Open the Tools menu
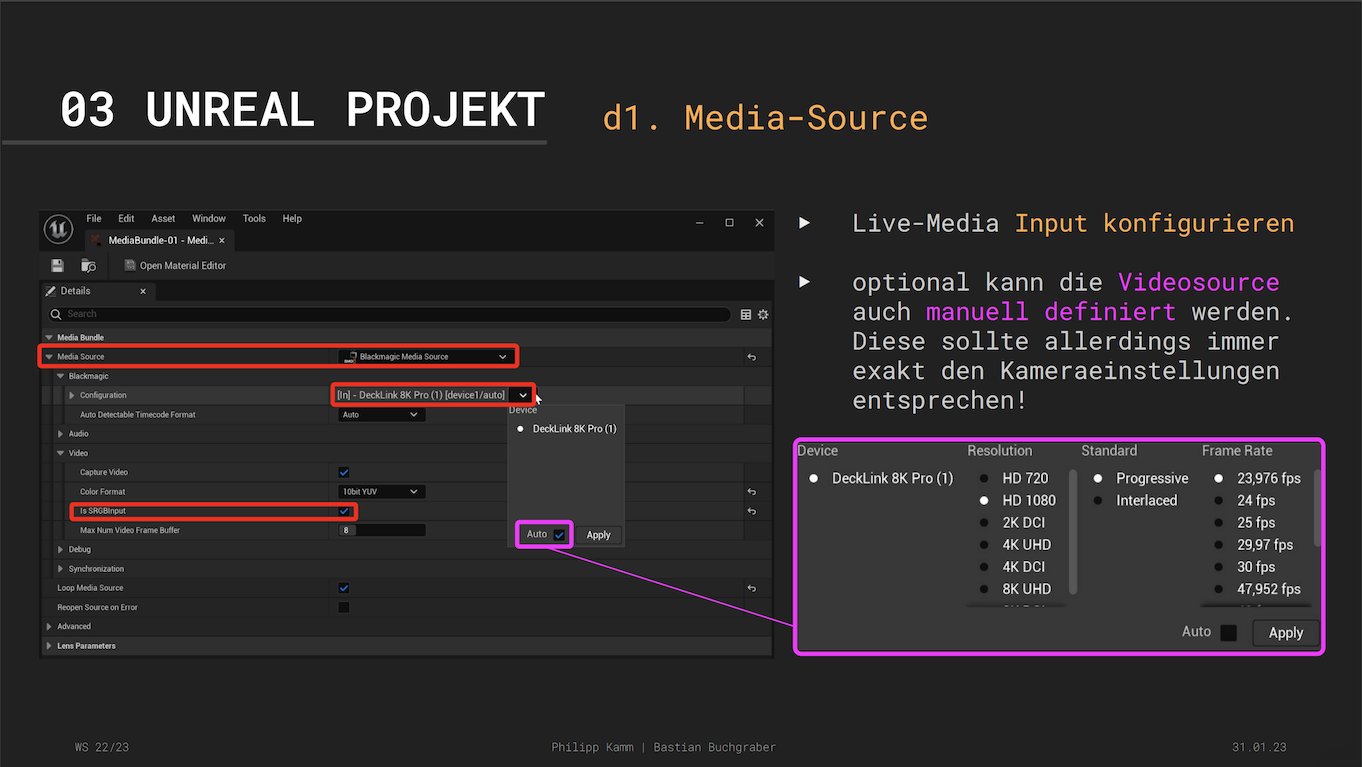1362x767 pixels. tap(254, 219)
